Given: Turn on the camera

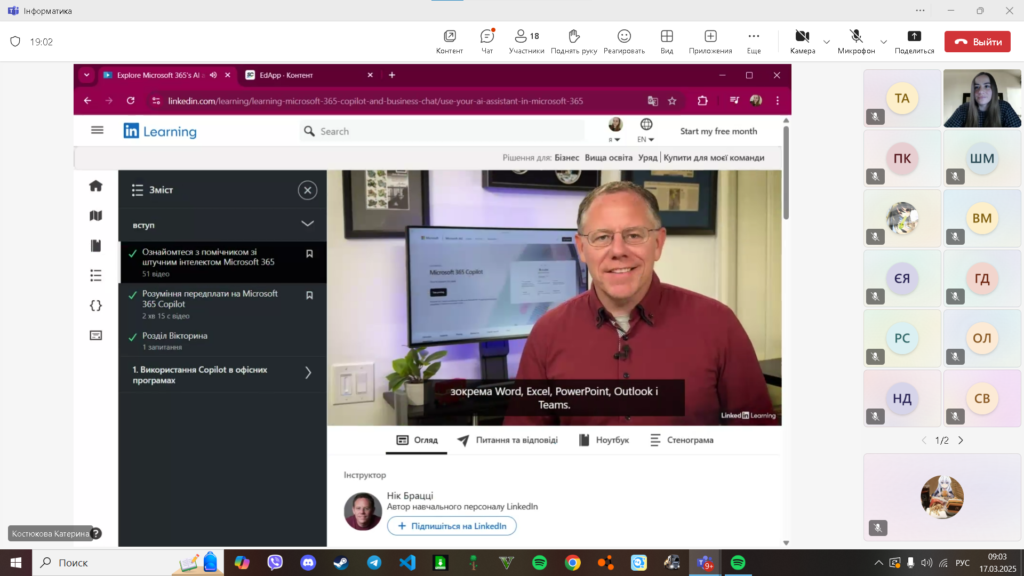Looking at the screenshot, I should (x=803, y=42).
